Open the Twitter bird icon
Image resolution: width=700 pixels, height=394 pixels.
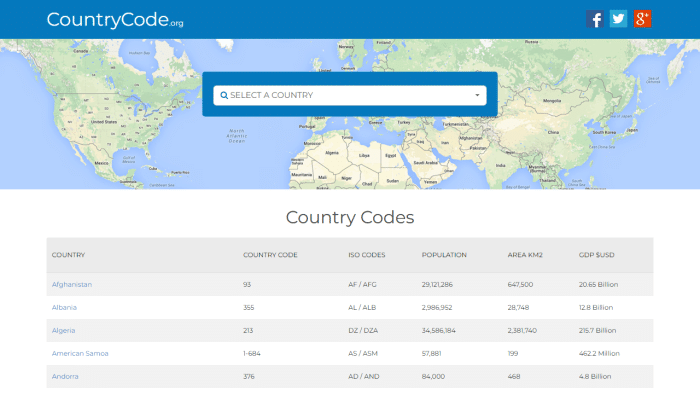618,19
